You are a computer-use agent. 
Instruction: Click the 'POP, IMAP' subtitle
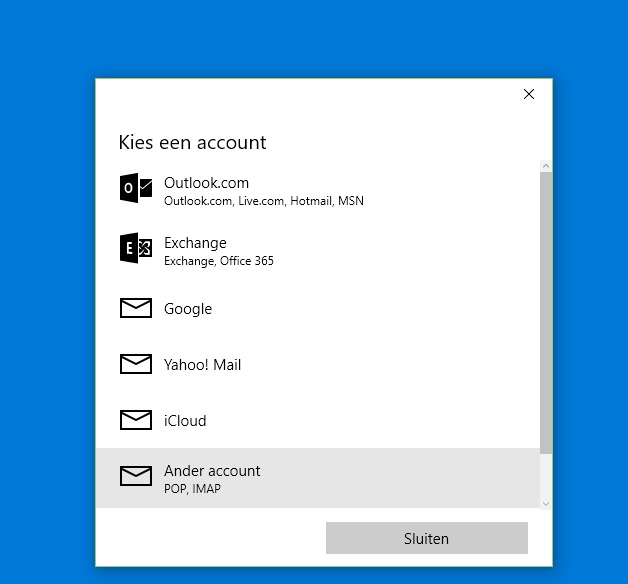(193, 489)
